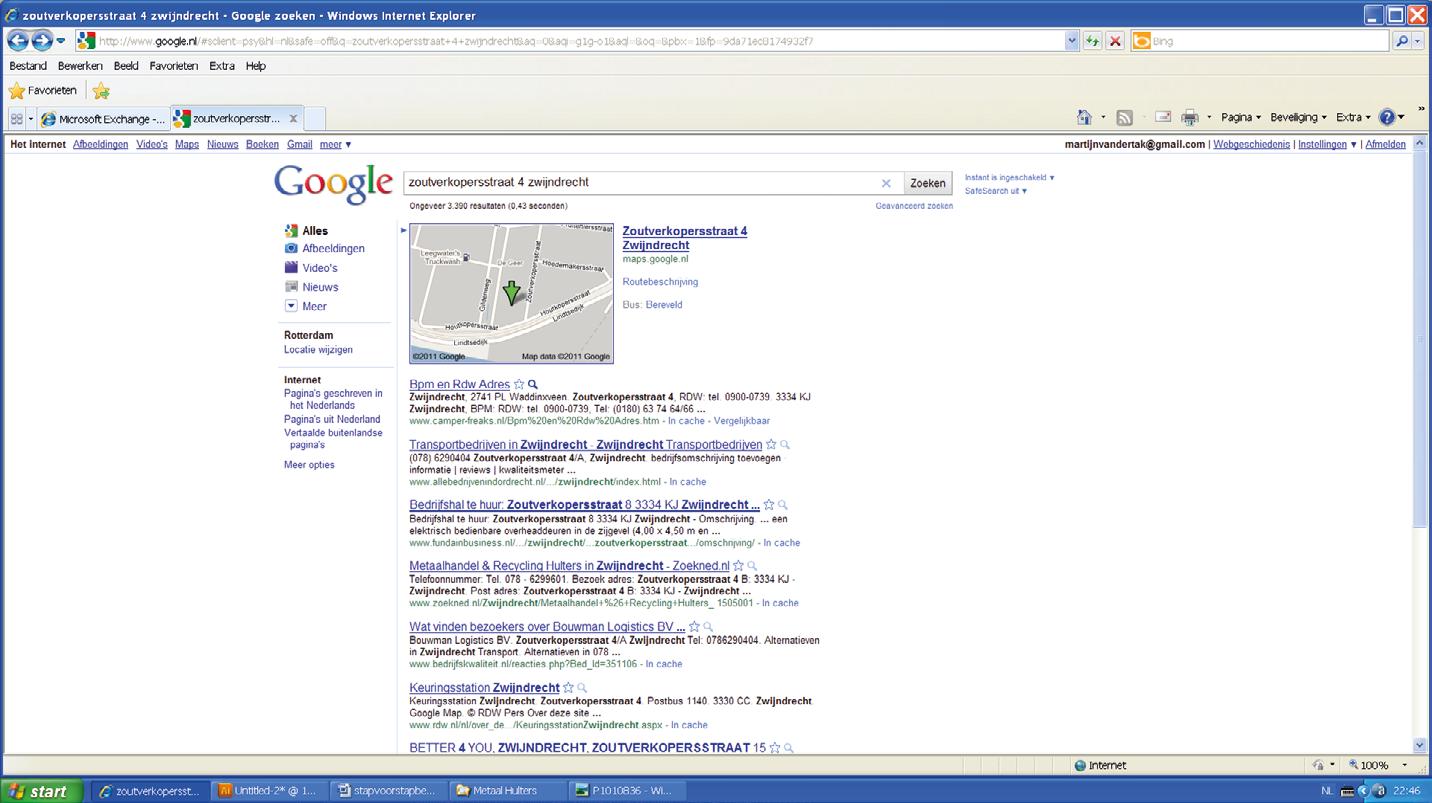Open the Beveiliging dropdown menu
The width and height of the screenshot is (1432, 803).
coord(1298,117)
